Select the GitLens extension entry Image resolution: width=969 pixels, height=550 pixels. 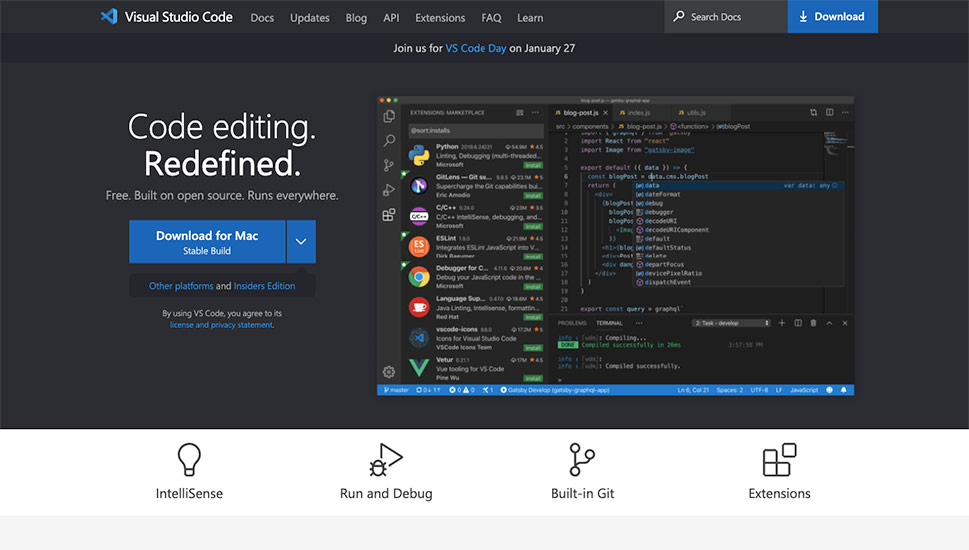coord(475,186)
